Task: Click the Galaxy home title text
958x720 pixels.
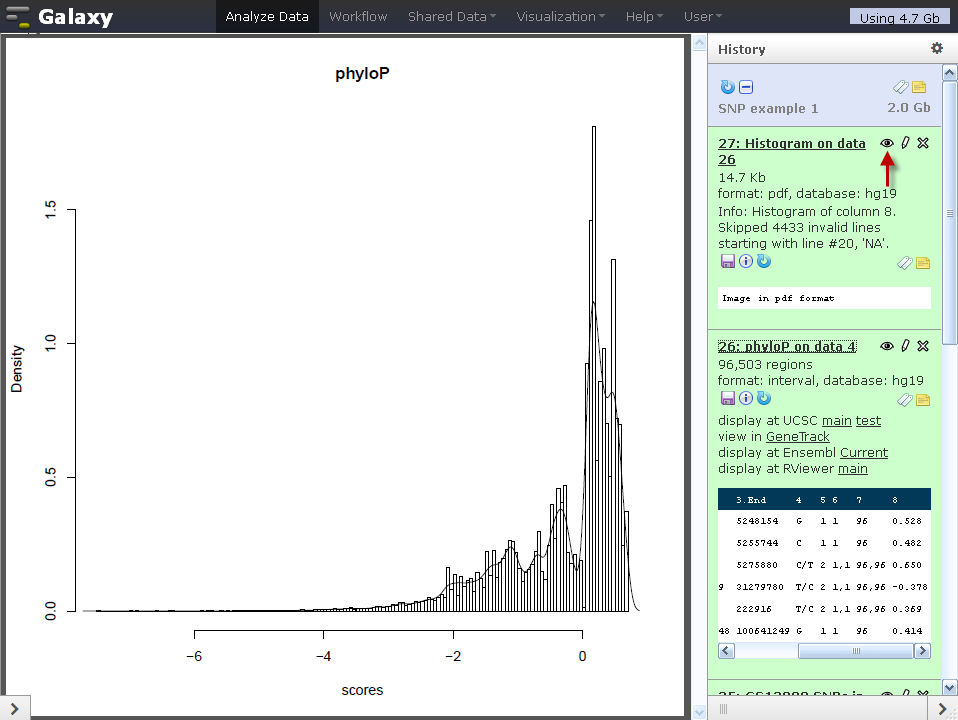Action: 75,17
